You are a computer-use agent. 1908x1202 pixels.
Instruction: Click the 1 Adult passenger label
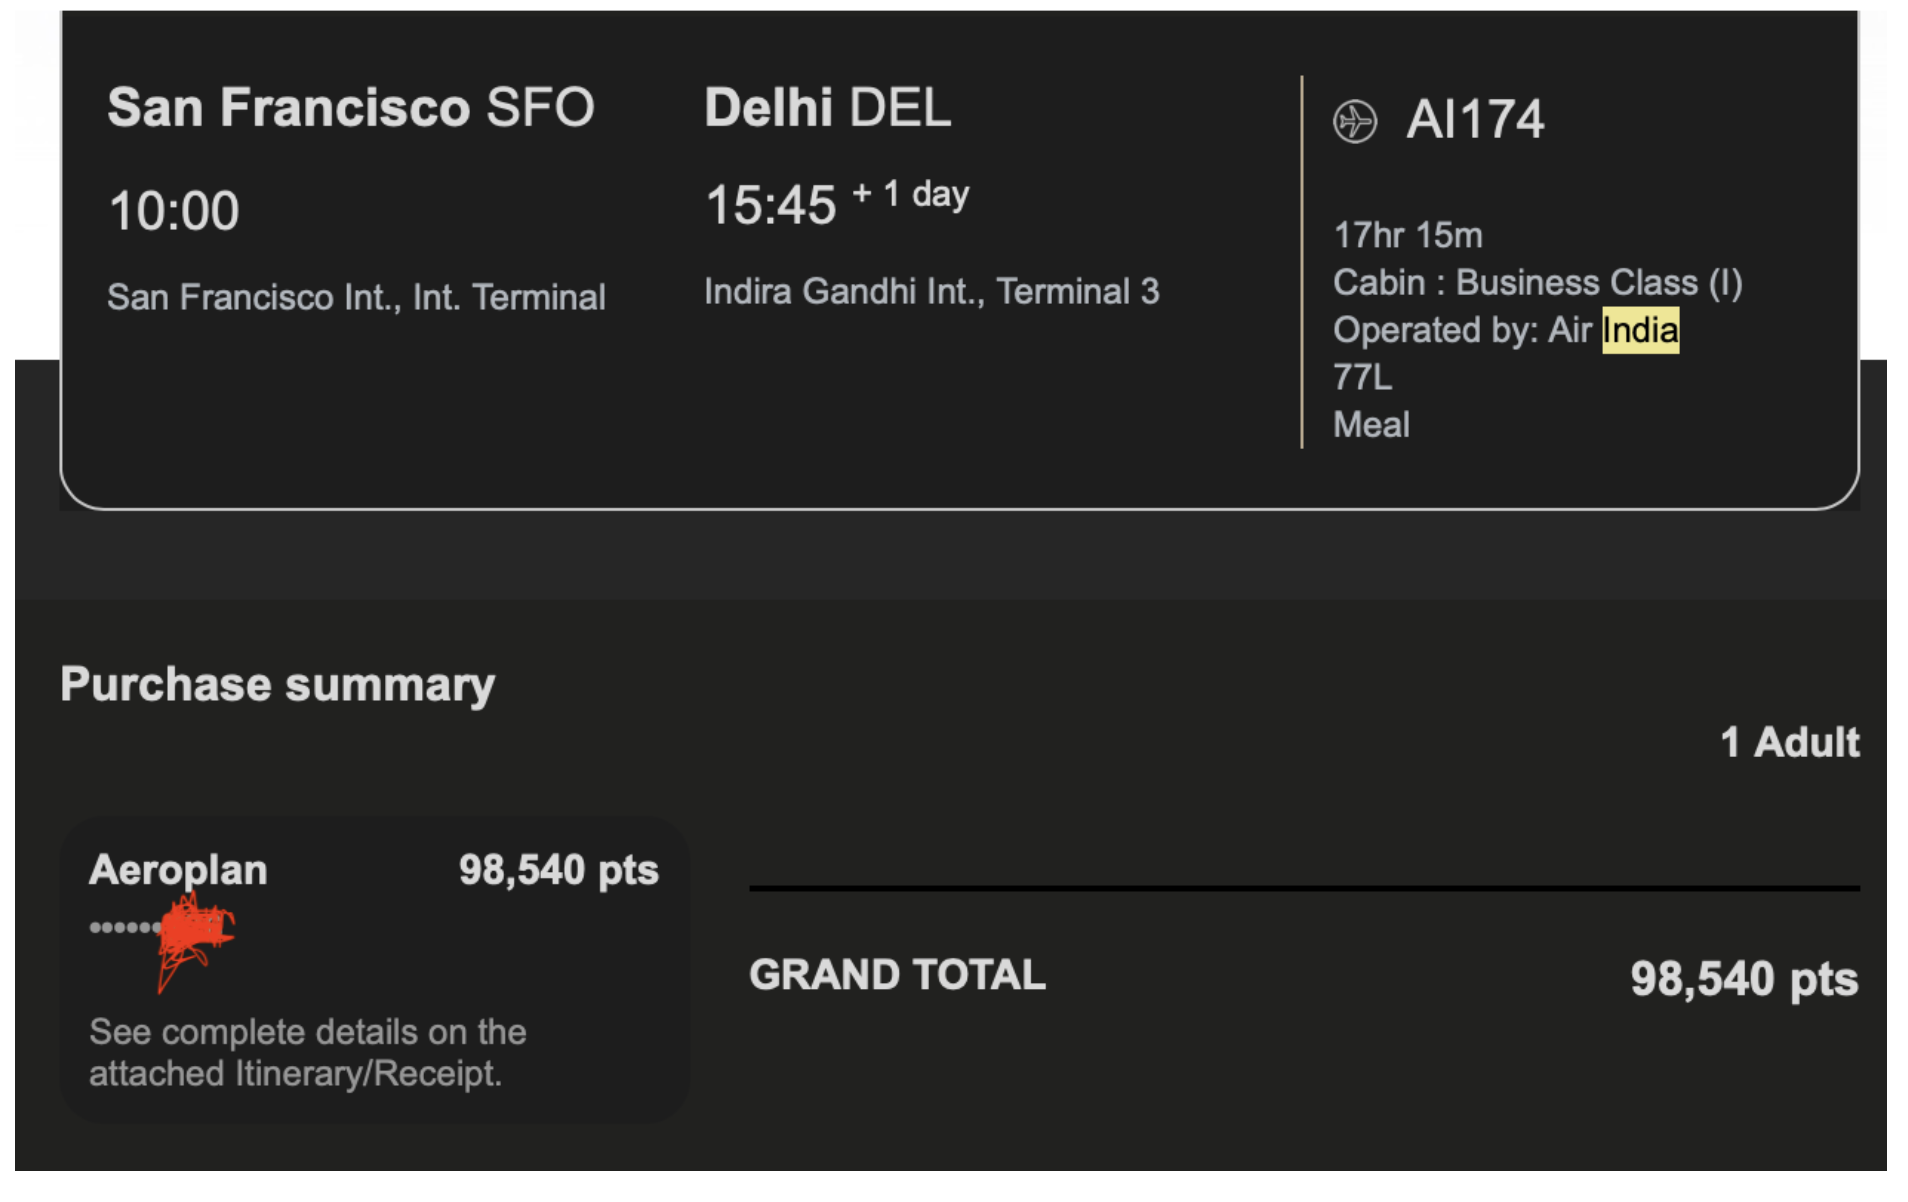coord(1789,742)
